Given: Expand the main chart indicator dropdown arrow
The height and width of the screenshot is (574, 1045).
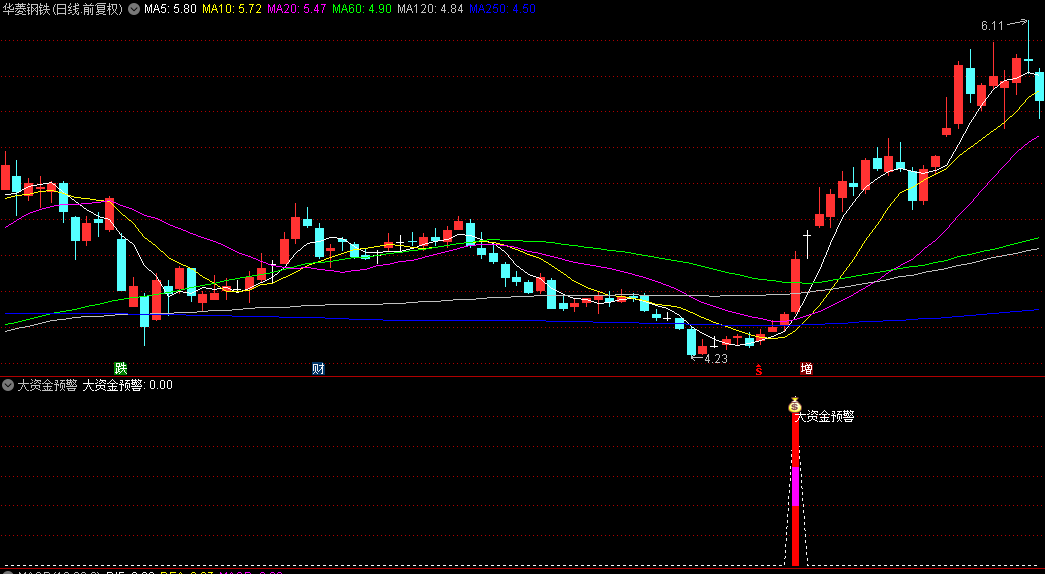Looking at the screenshot, I should (134, 9).
